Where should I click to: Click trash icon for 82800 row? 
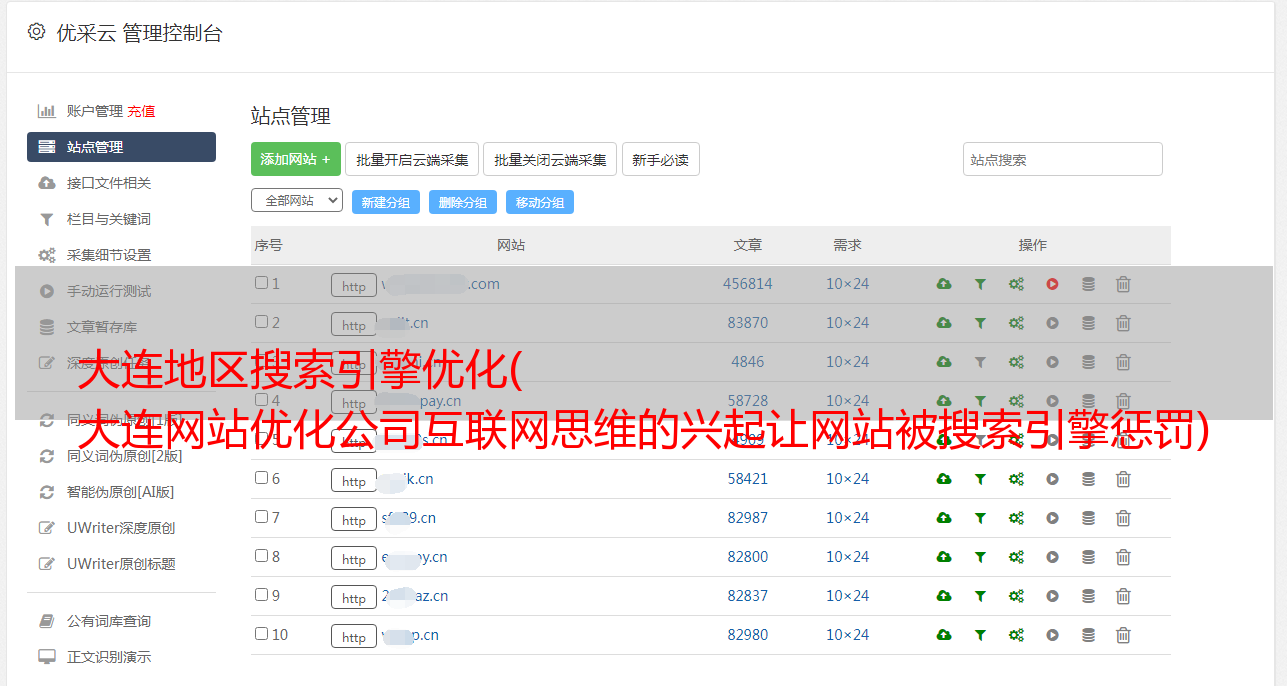(1123, 557)
